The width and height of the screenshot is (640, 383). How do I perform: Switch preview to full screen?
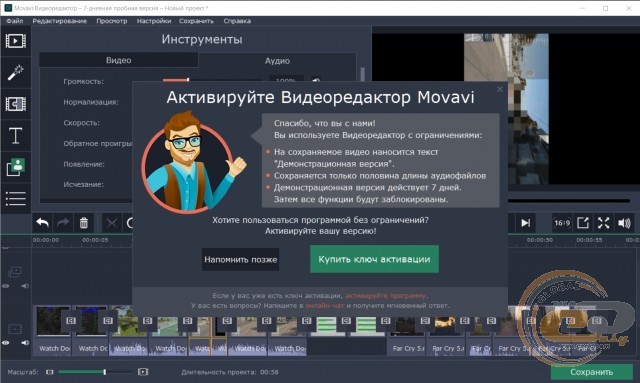click(x=603, y=223)
